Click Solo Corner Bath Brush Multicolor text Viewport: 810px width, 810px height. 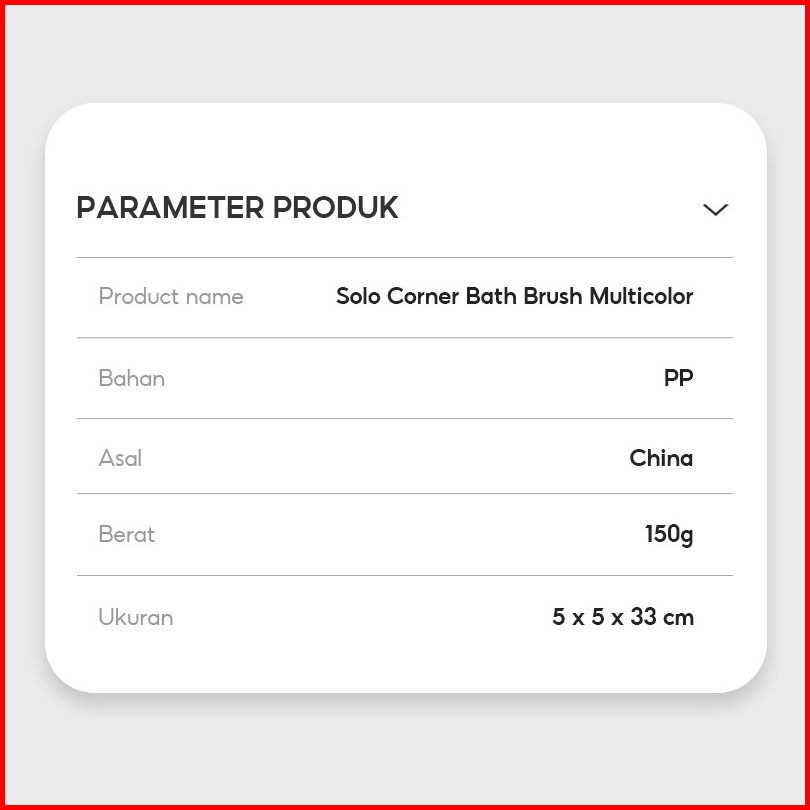click(x=514, y=297)
